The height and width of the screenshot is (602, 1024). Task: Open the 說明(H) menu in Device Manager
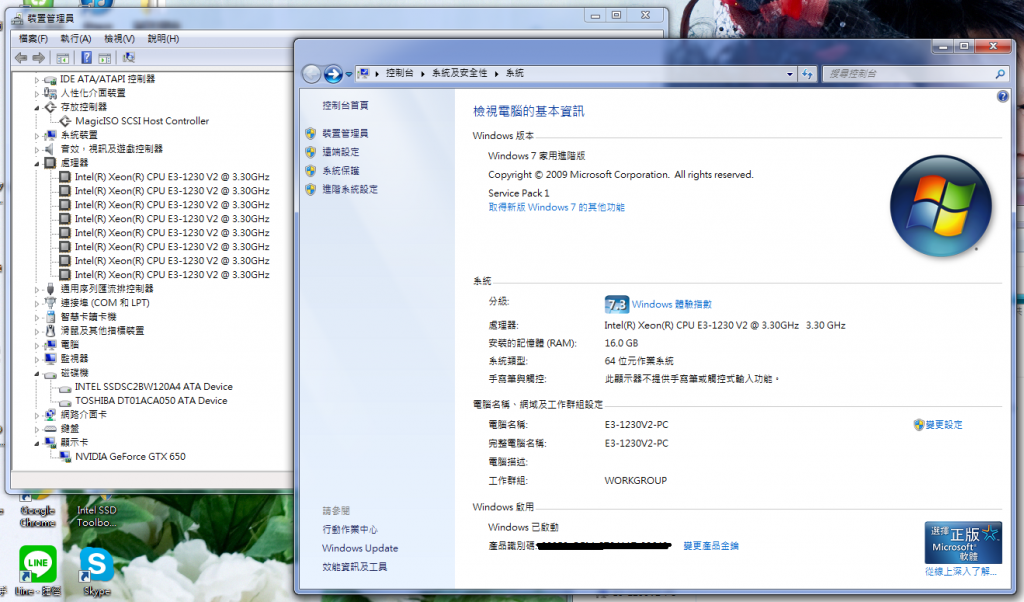point(163,39)
